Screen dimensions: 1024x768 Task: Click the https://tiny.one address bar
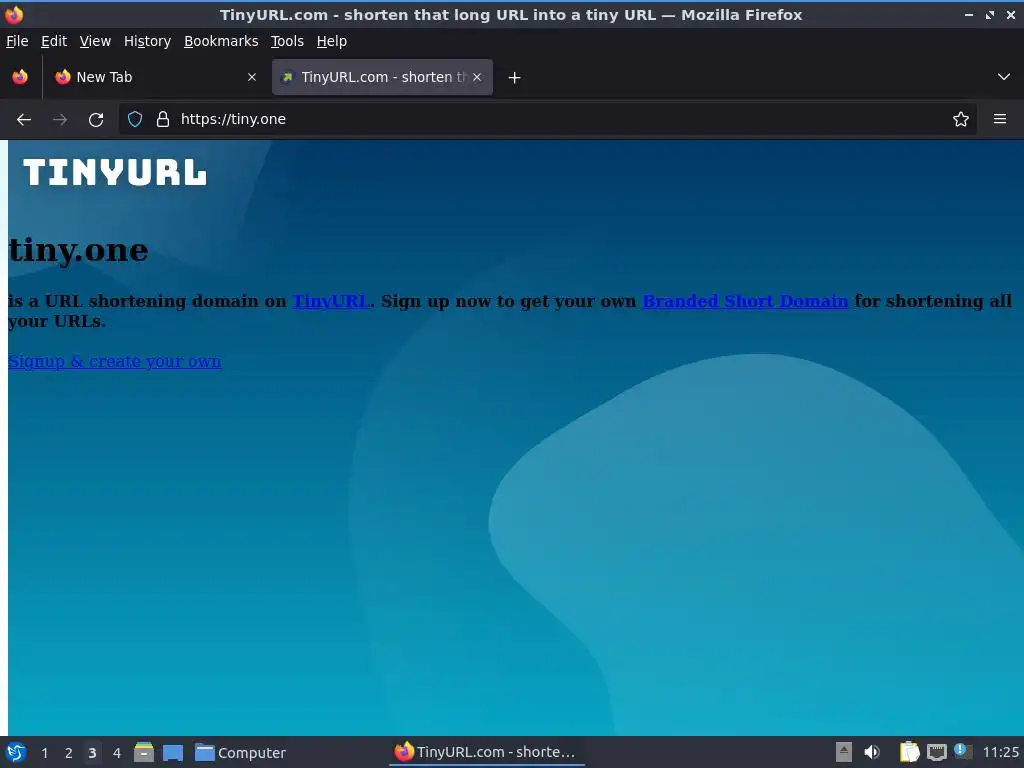point(547,119)
